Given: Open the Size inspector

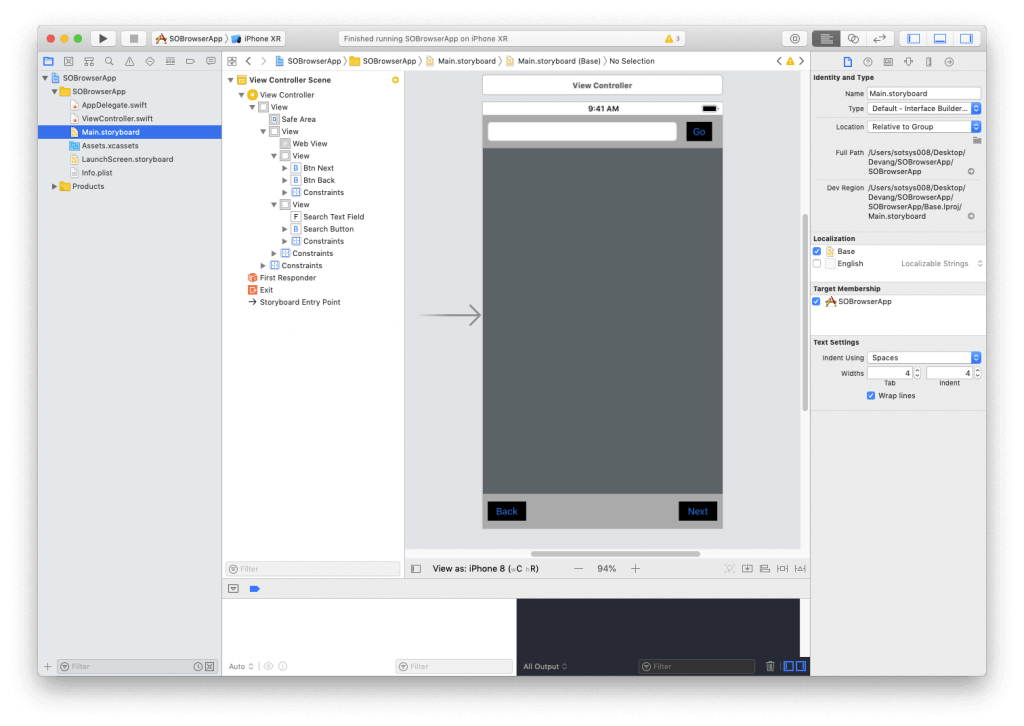Looking at the screenshot, I should [x=928, y=61].
